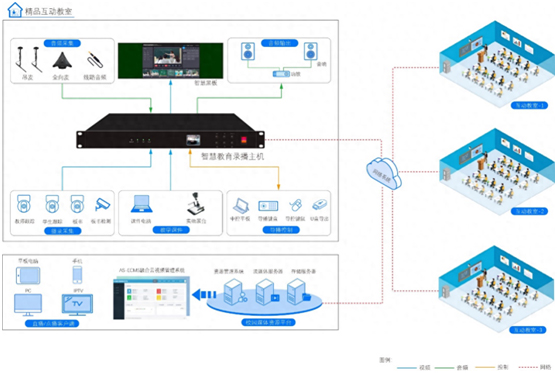The image size is (557, 373).
Task: Click the red power button on recording host
Action: (x=244, y=140)
